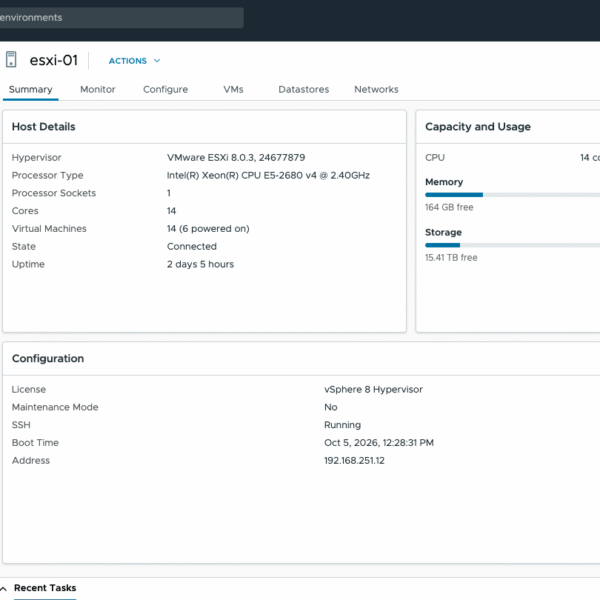Click the Memory usage bar
The width and height of the screenshot is (600, 600).
click(x=512, y=195)
